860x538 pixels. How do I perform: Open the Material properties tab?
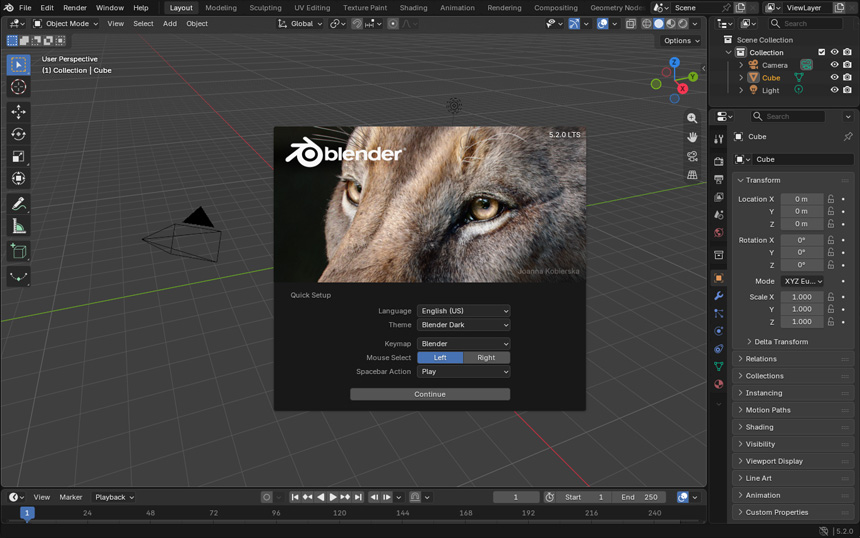718,384
